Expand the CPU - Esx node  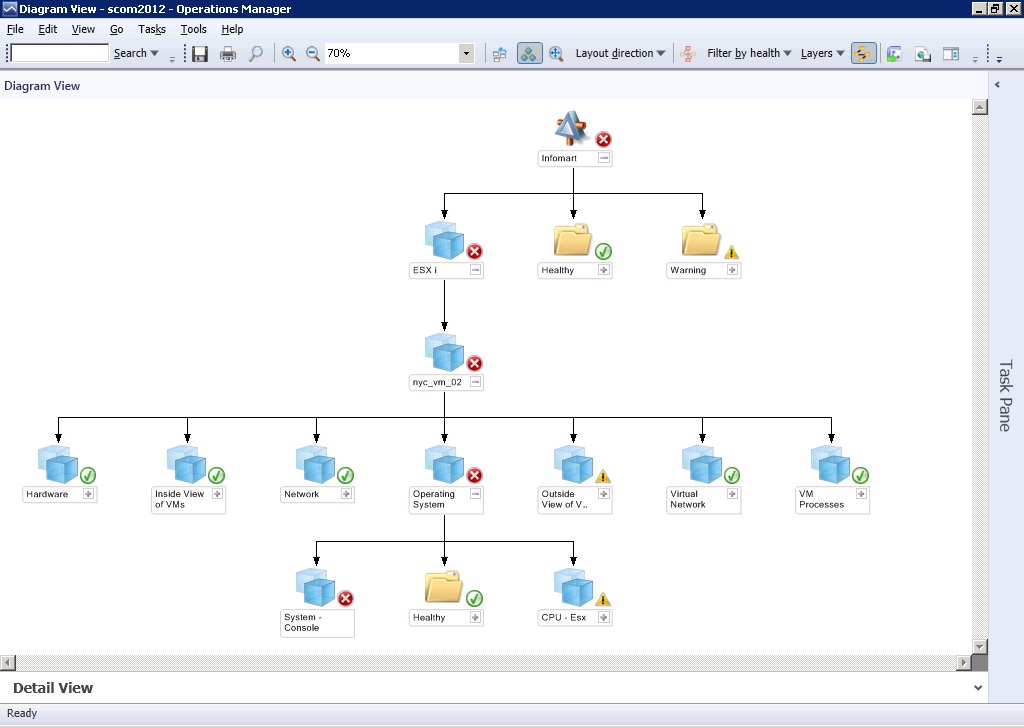tap(604, 617)
